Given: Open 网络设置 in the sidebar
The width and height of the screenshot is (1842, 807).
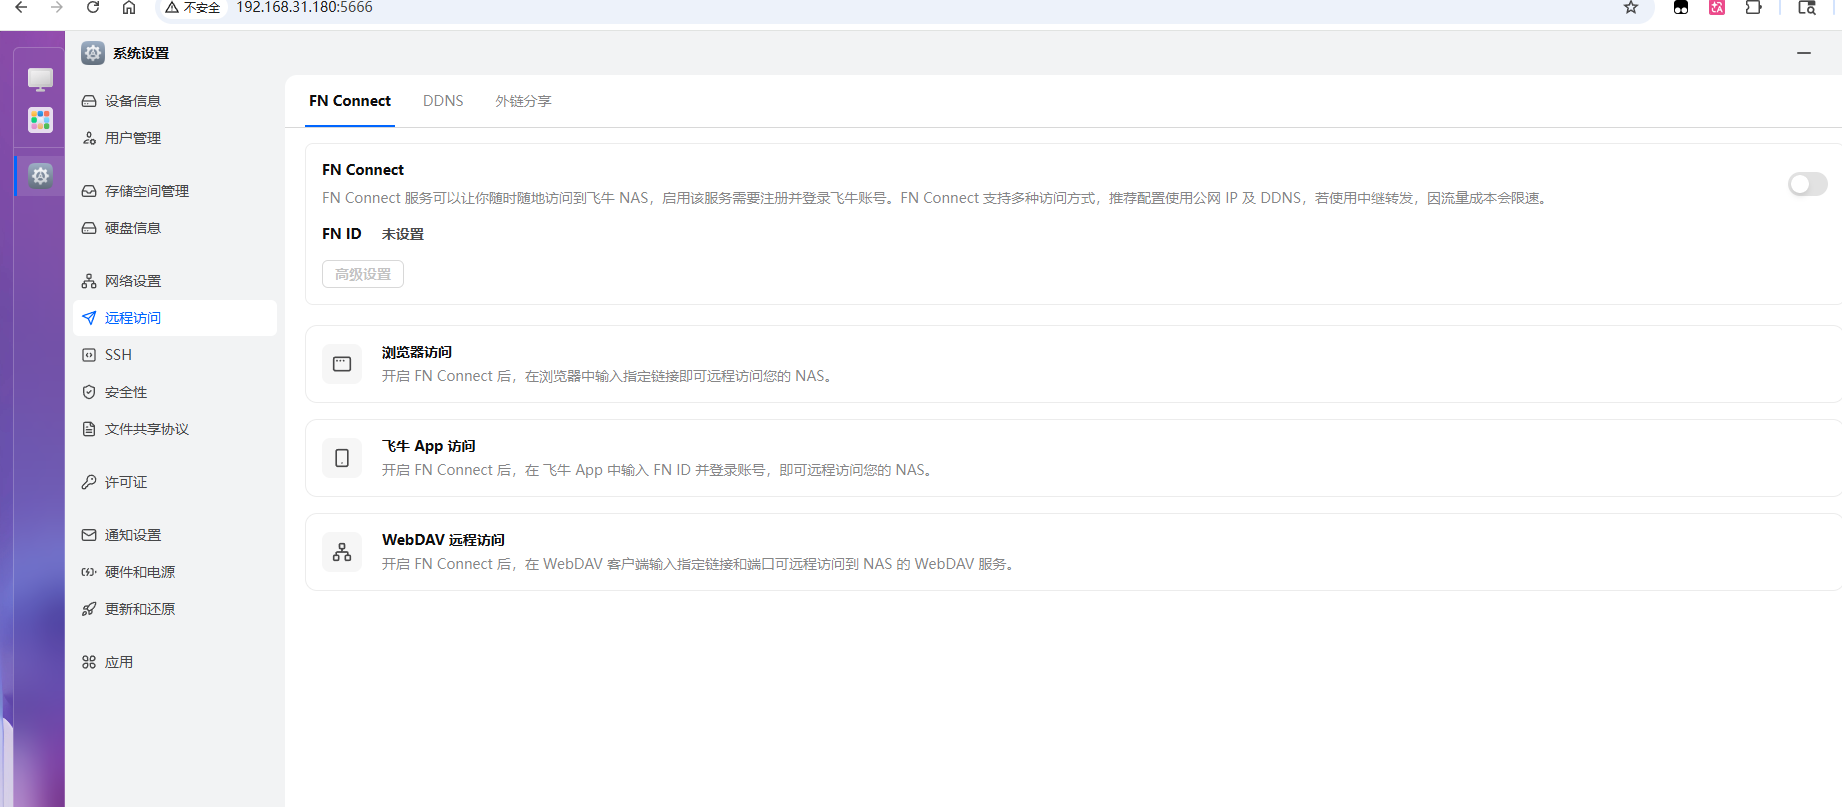Looking at the screenshot, I should pos(175,281).
